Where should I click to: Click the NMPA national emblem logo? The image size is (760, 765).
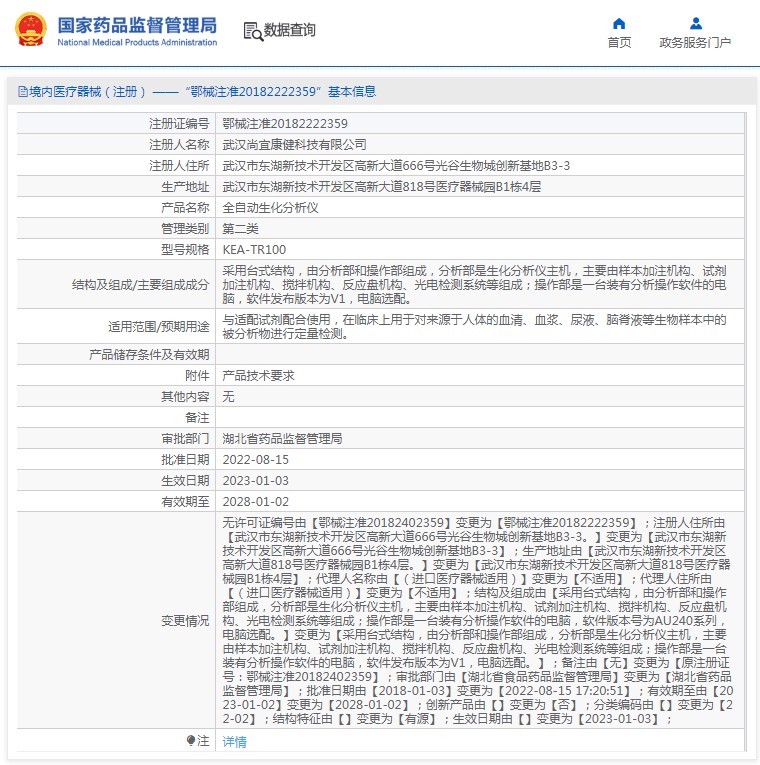tap(31, 30)
